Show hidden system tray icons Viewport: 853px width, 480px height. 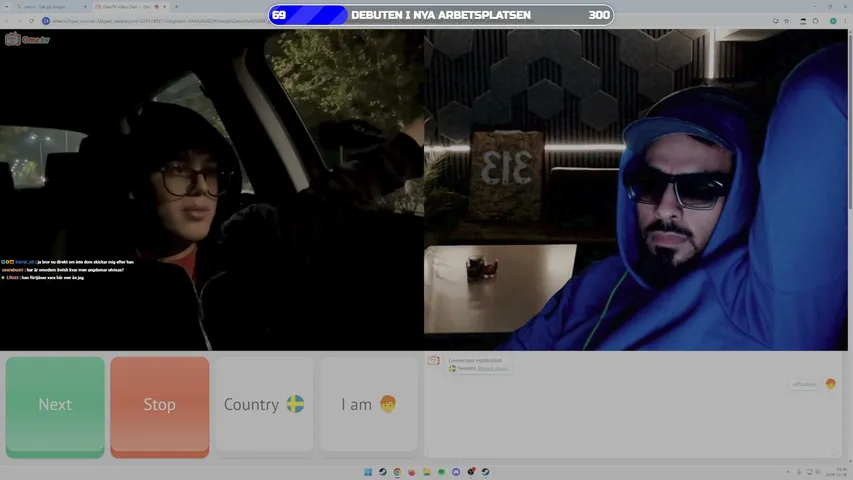click(x=788, y=472)
